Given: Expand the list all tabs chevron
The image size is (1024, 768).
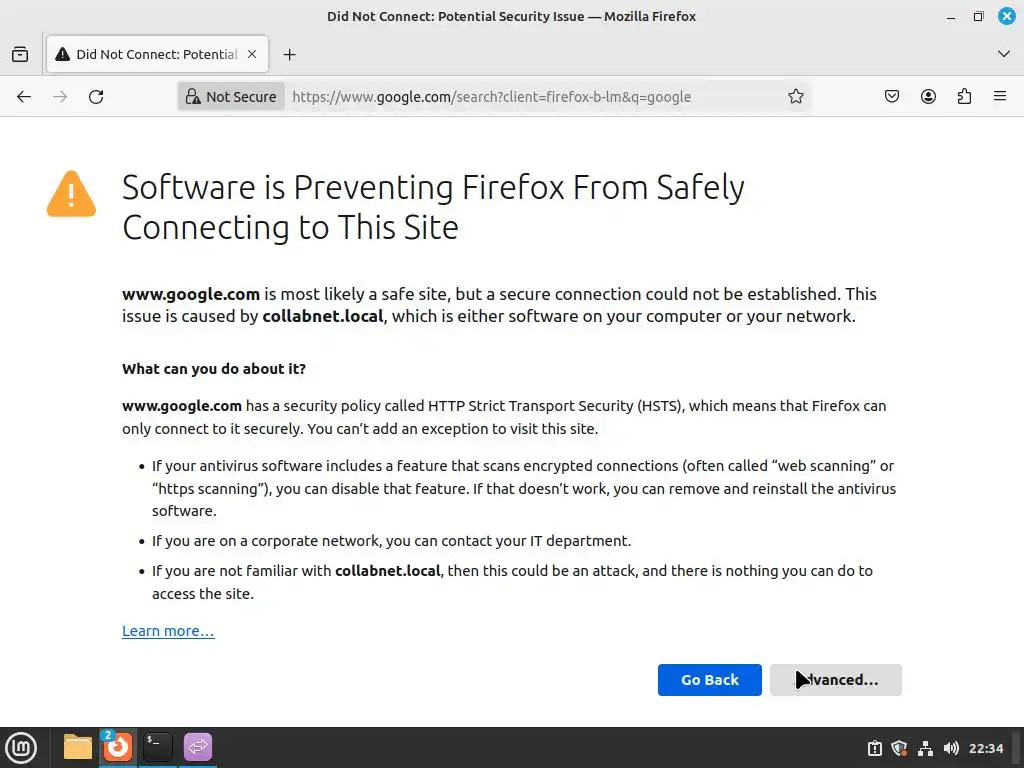Looking at the screenshot, I should tap(1004, 53).
